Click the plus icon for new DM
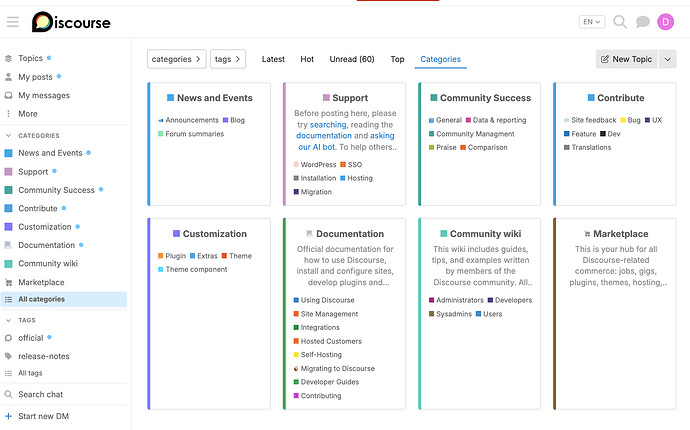 8,416
